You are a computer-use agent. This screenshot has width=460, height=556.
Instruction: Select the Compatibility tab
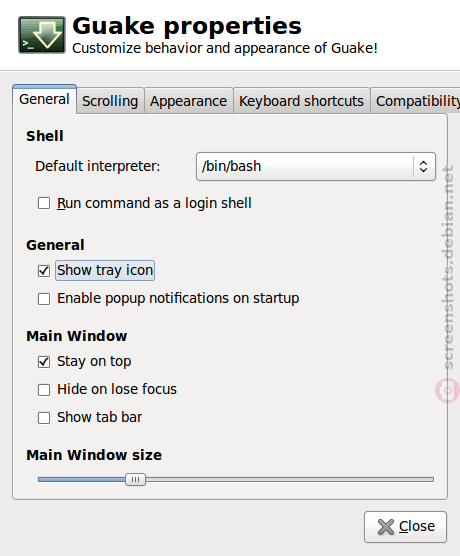coord(416,101)
